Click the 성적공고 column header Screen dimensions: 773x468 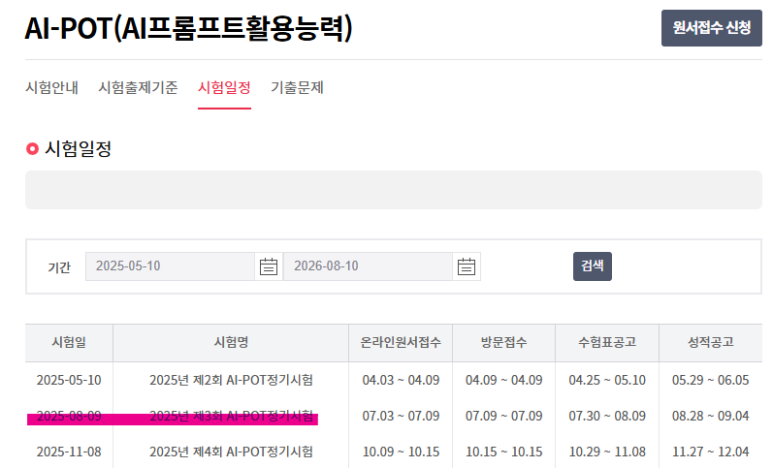pyautogui.click(x=711, y=342)
